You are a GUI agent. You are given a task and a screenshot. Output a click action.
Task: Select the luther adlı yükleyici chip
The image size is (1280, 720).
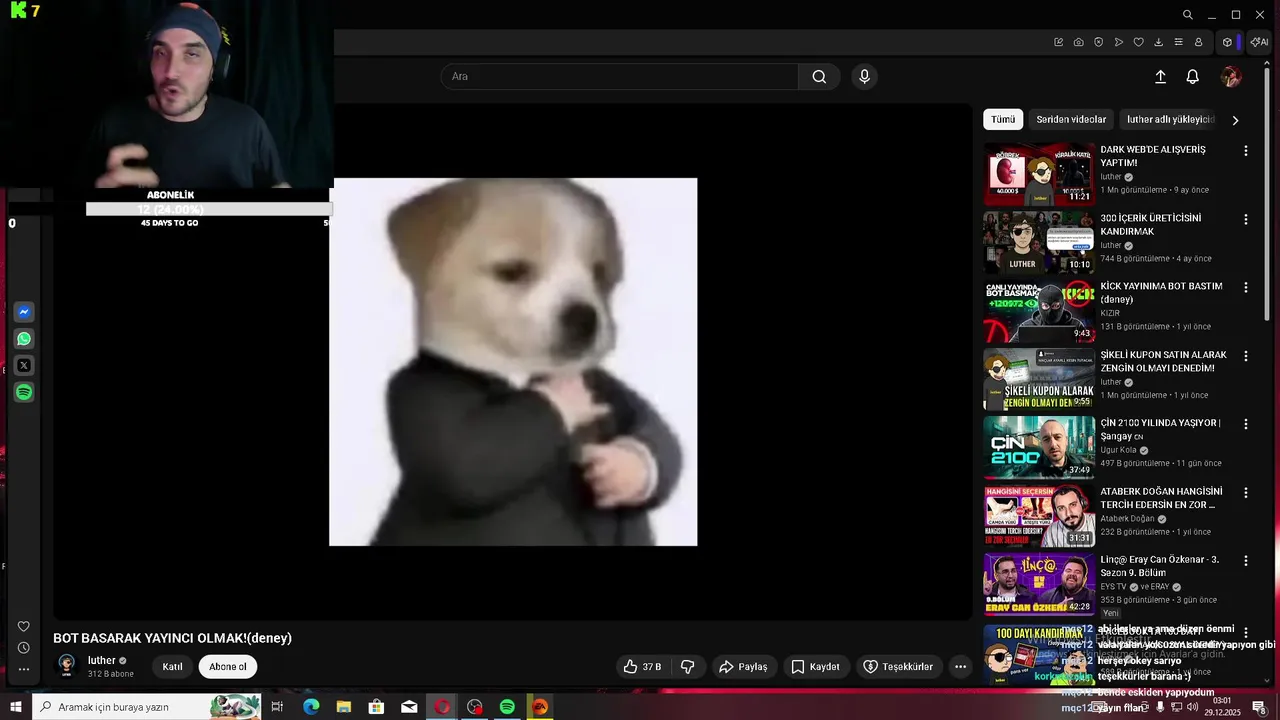click(x=1170, y=119)
